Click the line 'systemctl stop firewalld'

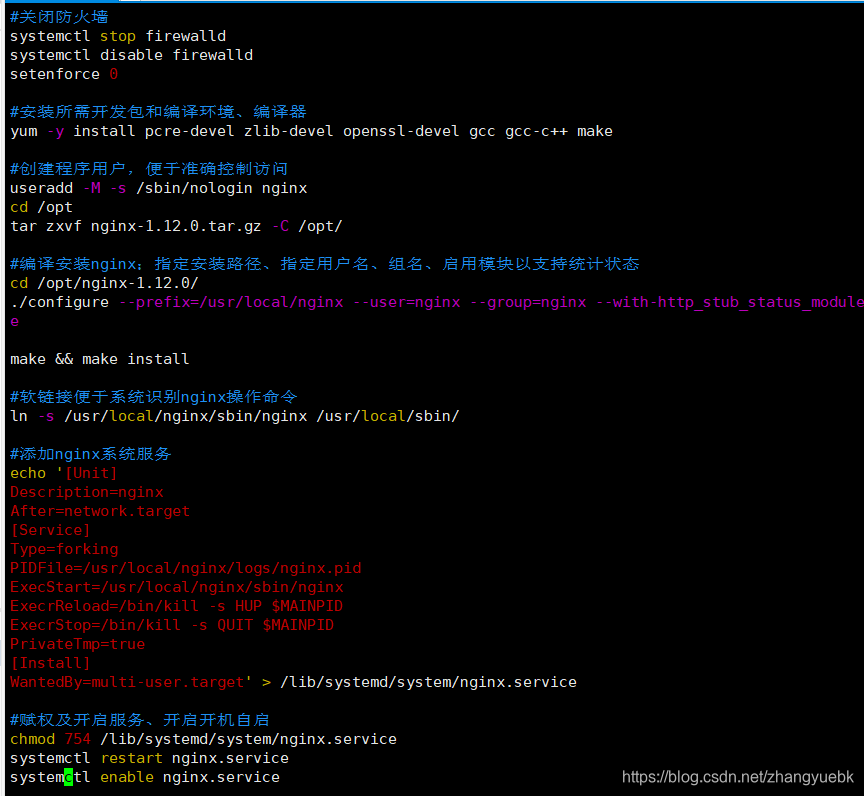(118, 36)
